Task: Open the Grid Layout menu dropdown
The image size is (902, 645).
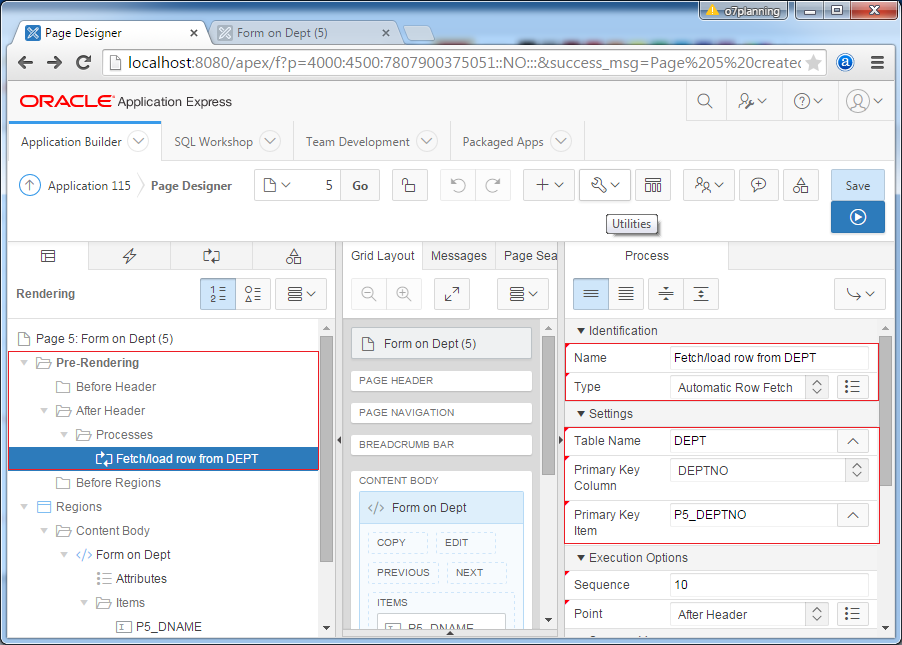Action: click(523, 294)
